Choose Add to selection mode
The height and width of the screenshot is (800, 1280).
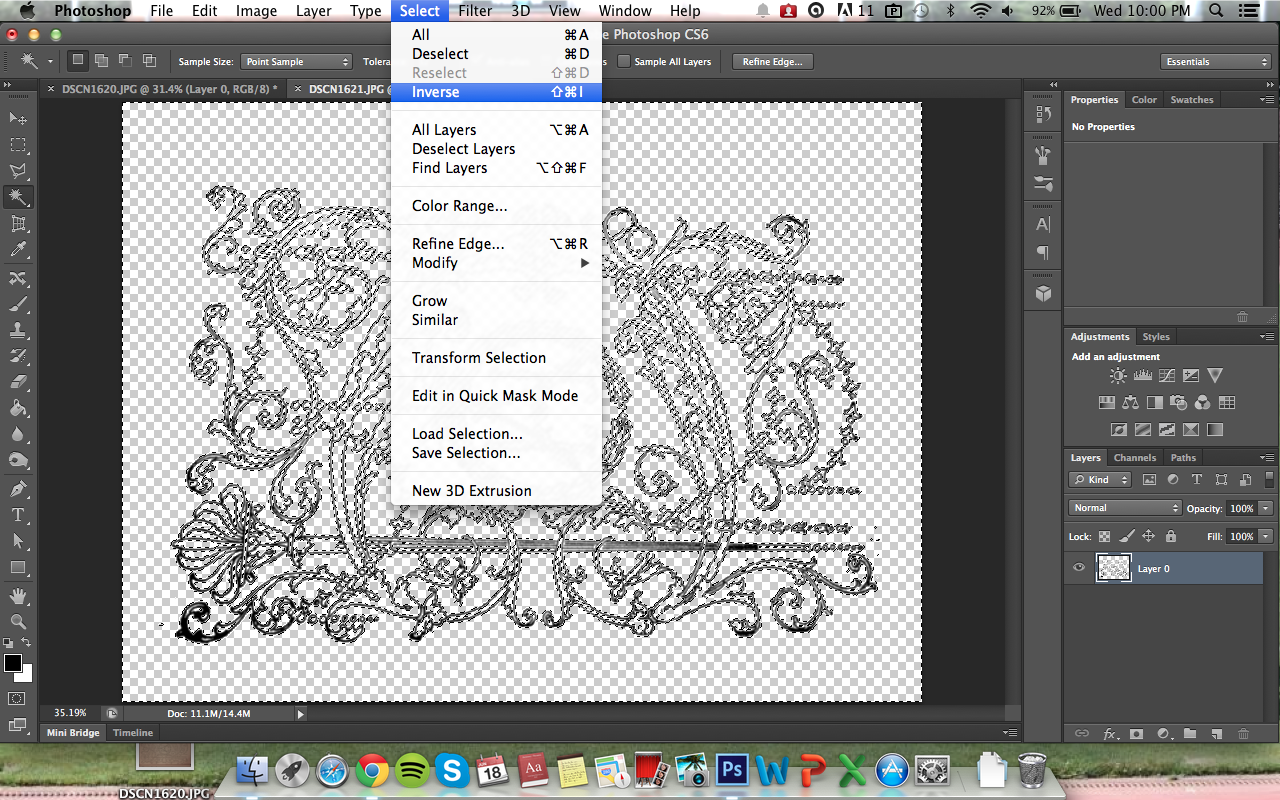pos(101,61)
